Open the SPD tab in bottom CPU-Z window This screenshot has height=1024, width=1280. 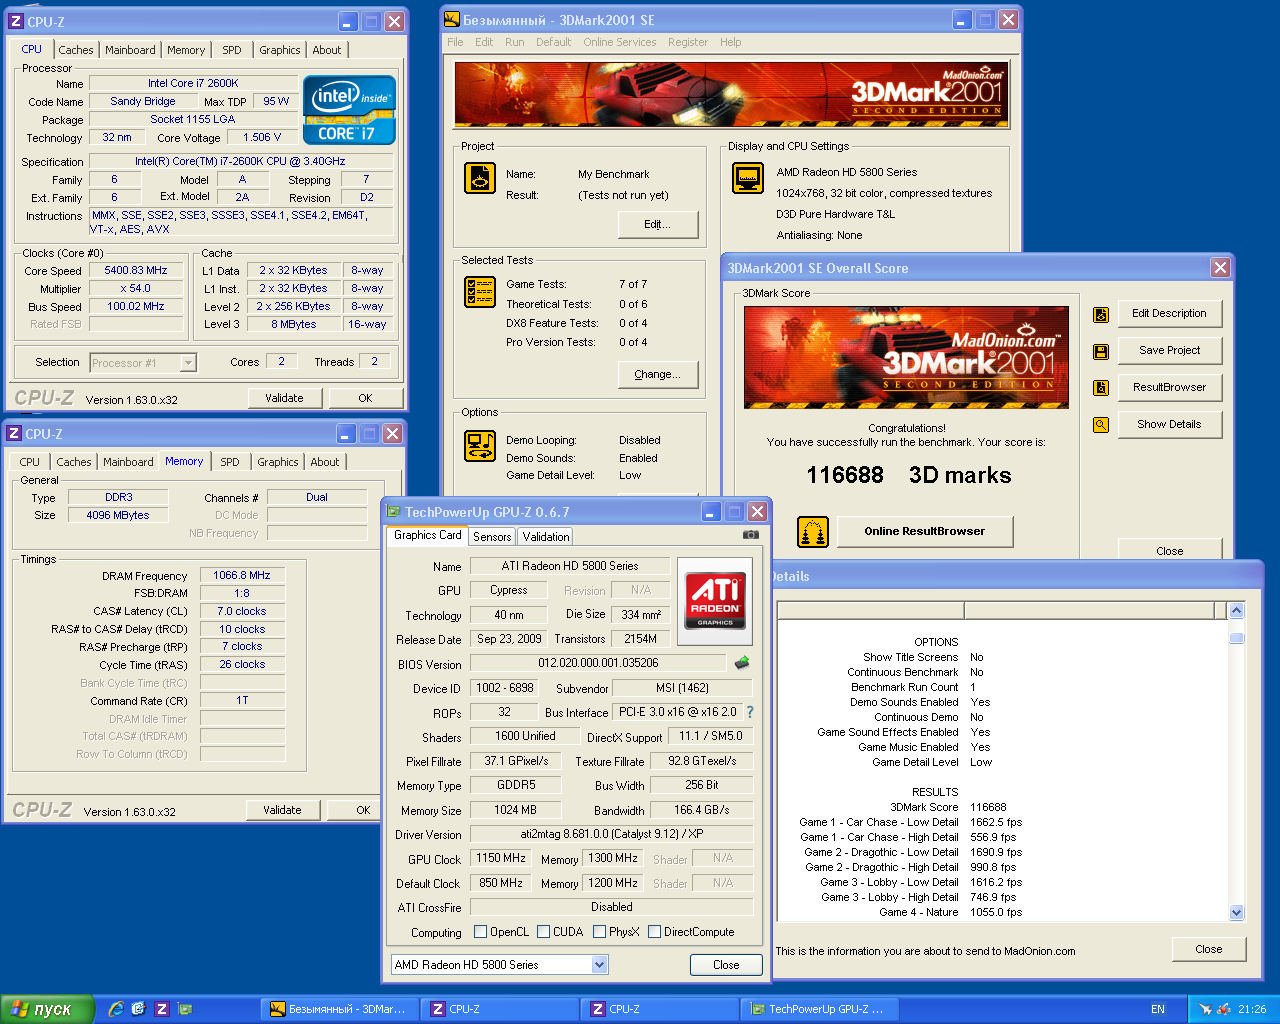230,462
